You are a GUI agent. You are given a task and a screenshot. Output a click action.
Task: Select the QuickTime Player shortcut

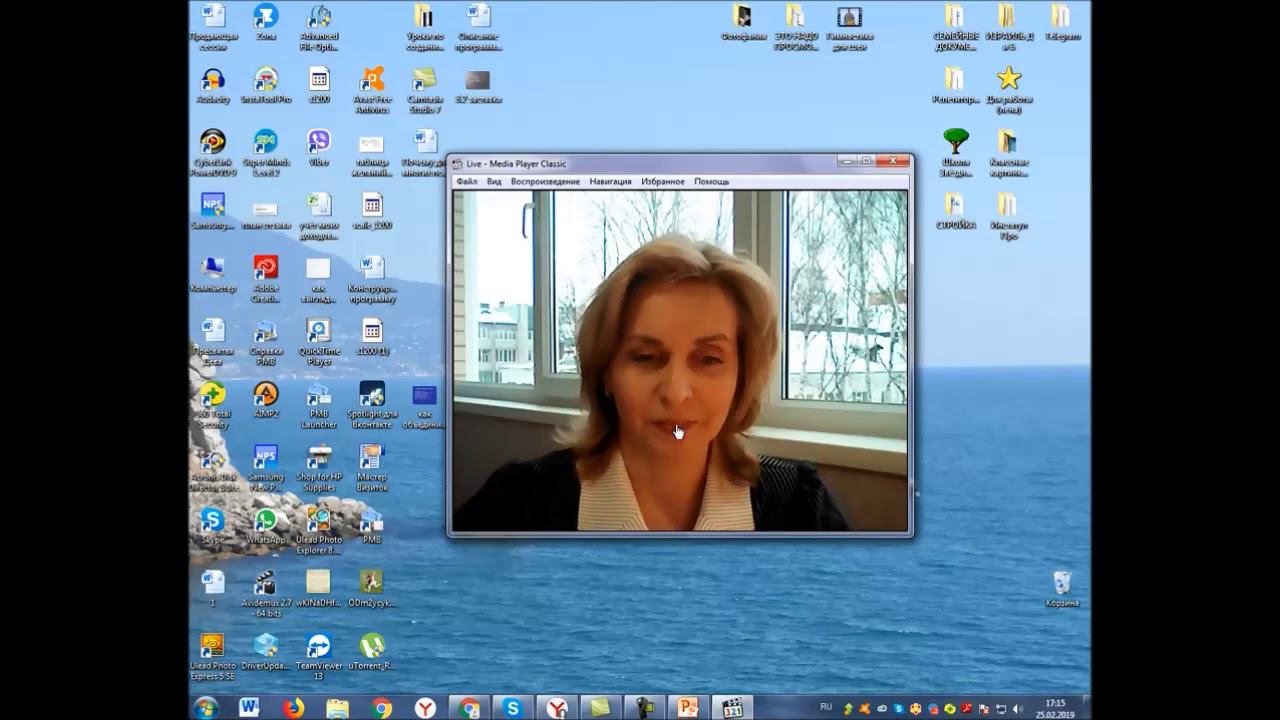(319, 342)
